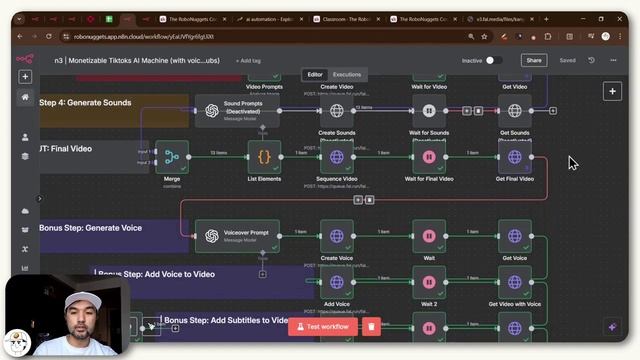
Task: Open the Voiceover Prompt node
Action: (237, 236)
